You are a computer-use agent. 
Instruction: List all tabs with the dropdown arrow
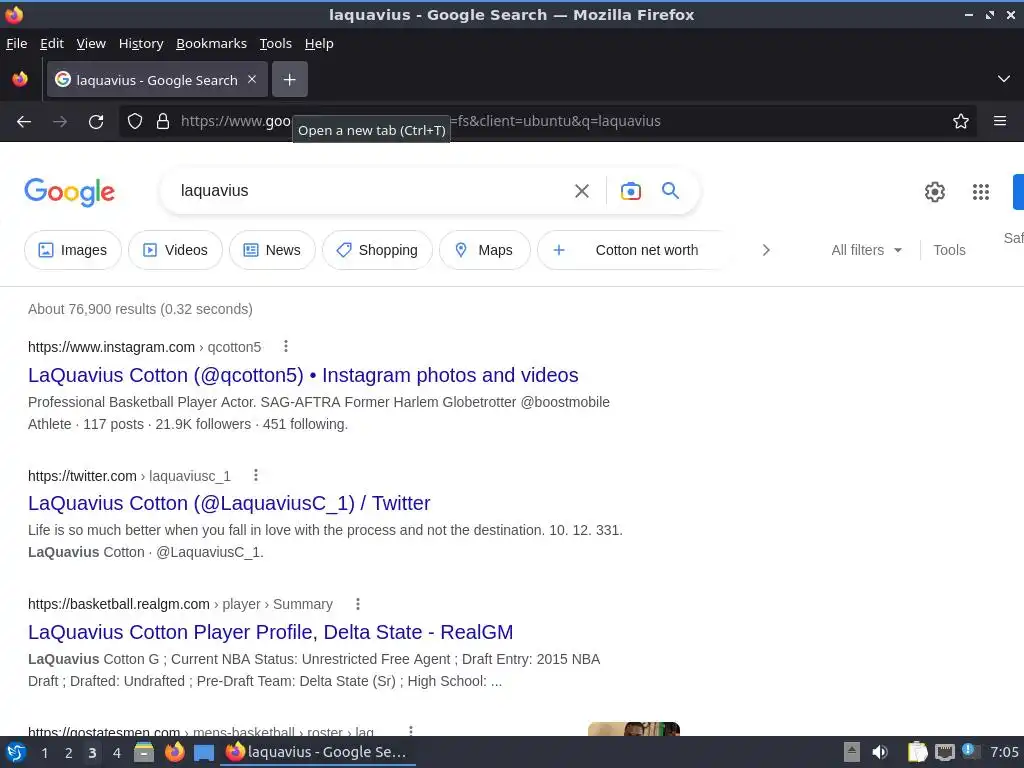1003,79
